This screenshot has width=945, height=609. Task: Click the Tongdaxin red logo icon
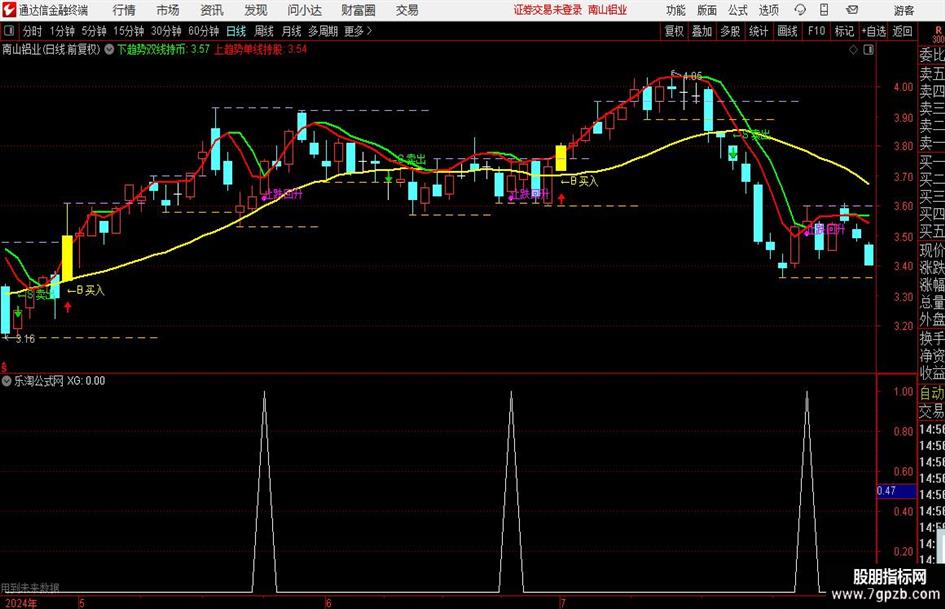tap(8, 10)
